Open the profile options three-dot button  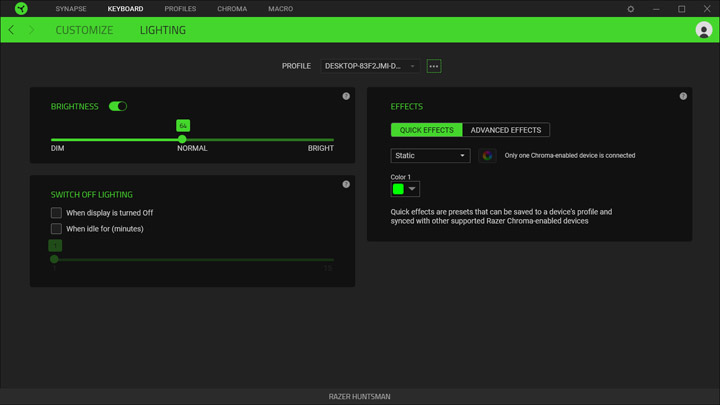433,66
